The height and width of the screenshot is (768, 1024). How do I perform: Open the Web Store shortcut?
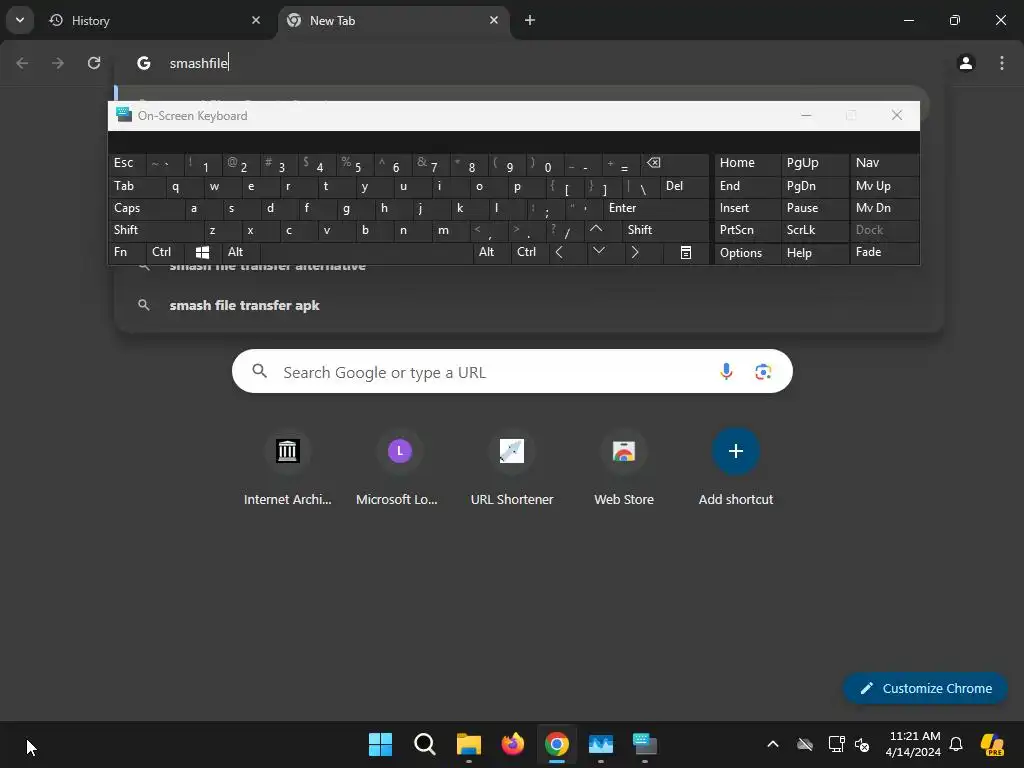[x=624, y=468]
